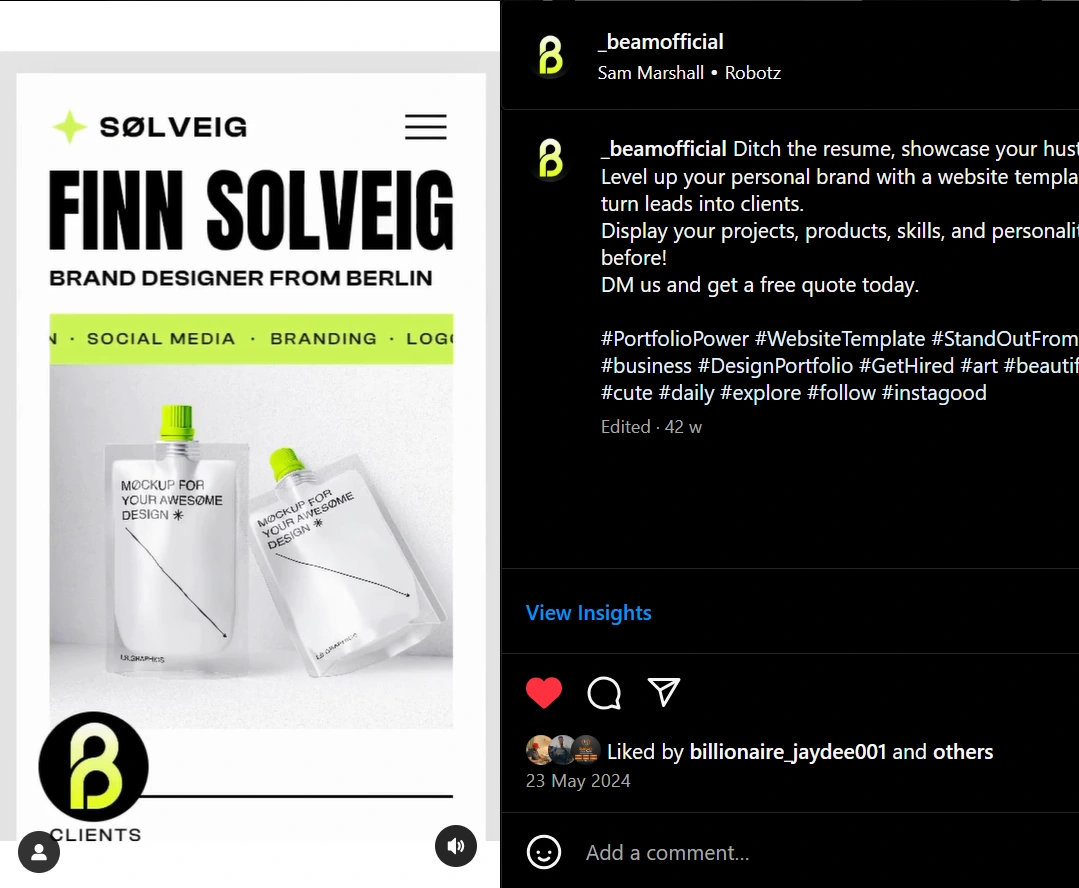The height and width of the screenshot is (888, 1079).
Task: Open the Sam Marshall • Robotz audio link
Action: pyautogui.click(x=689, y=73)
